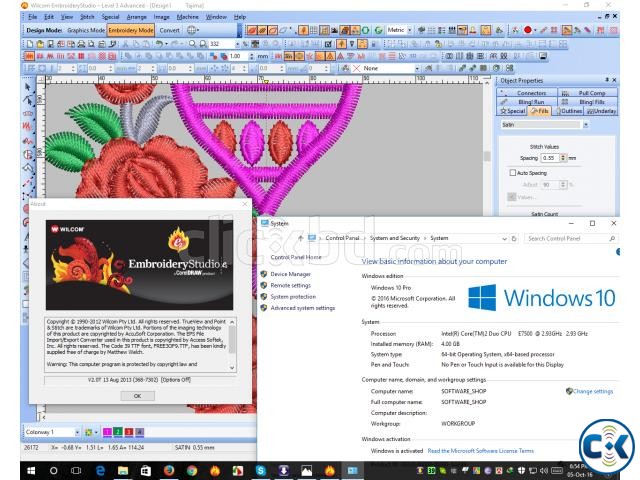This screenshot has width=640, height=480.
Task: Select the Zoom magnifier tool
Action: 192,44
